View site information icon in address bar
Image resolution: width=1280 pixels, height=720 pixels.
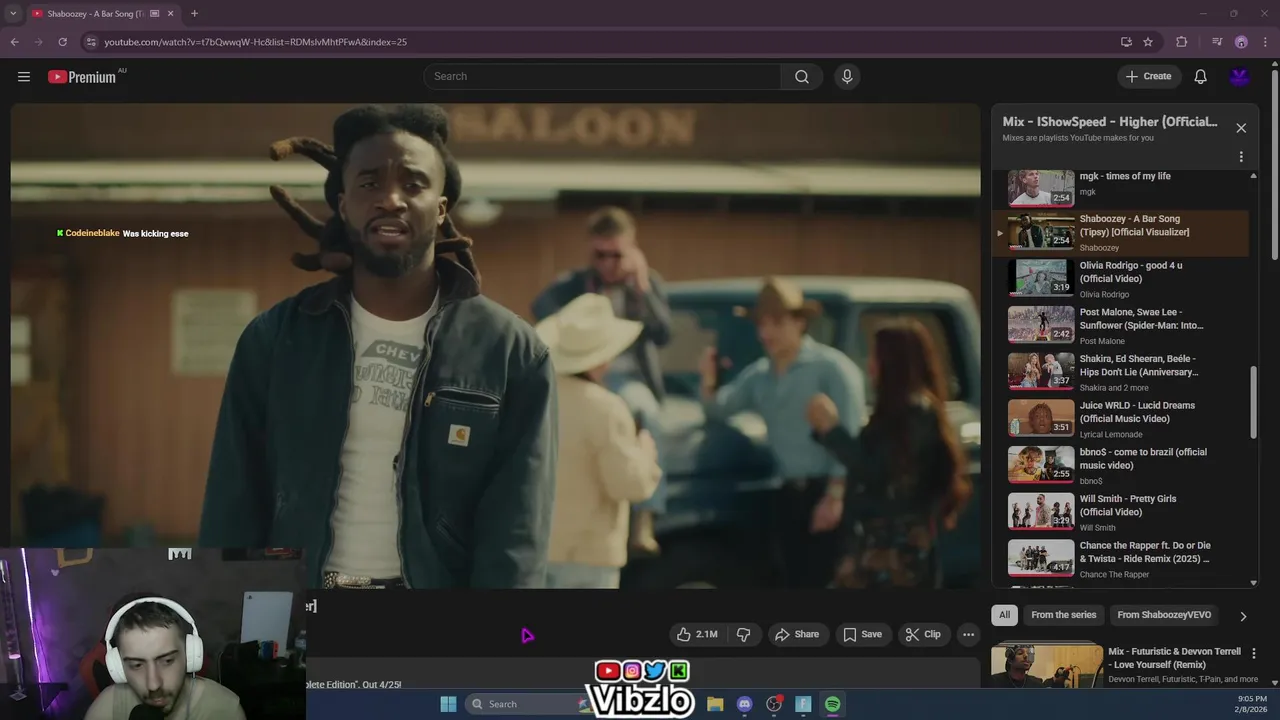tap(91, 42)
